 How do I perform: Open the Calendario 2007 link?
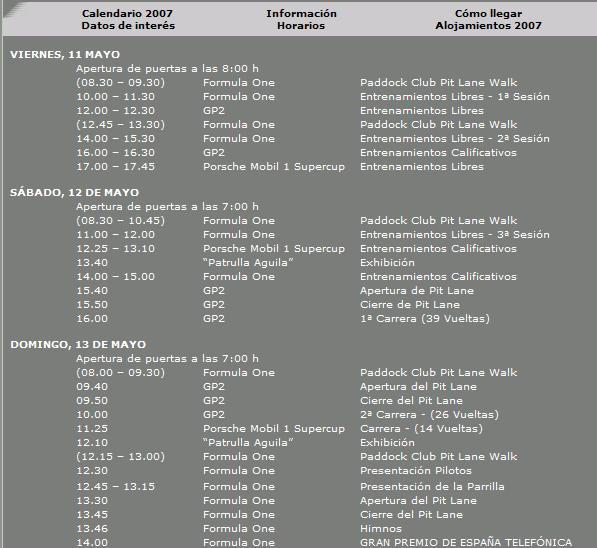[x=128, y=13]
